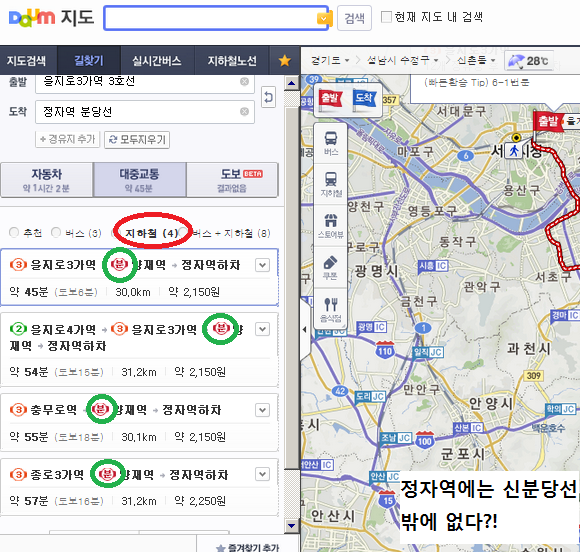
Task: Click the 즐겨찾기 추가 link
Action: [x=248, y=547]
